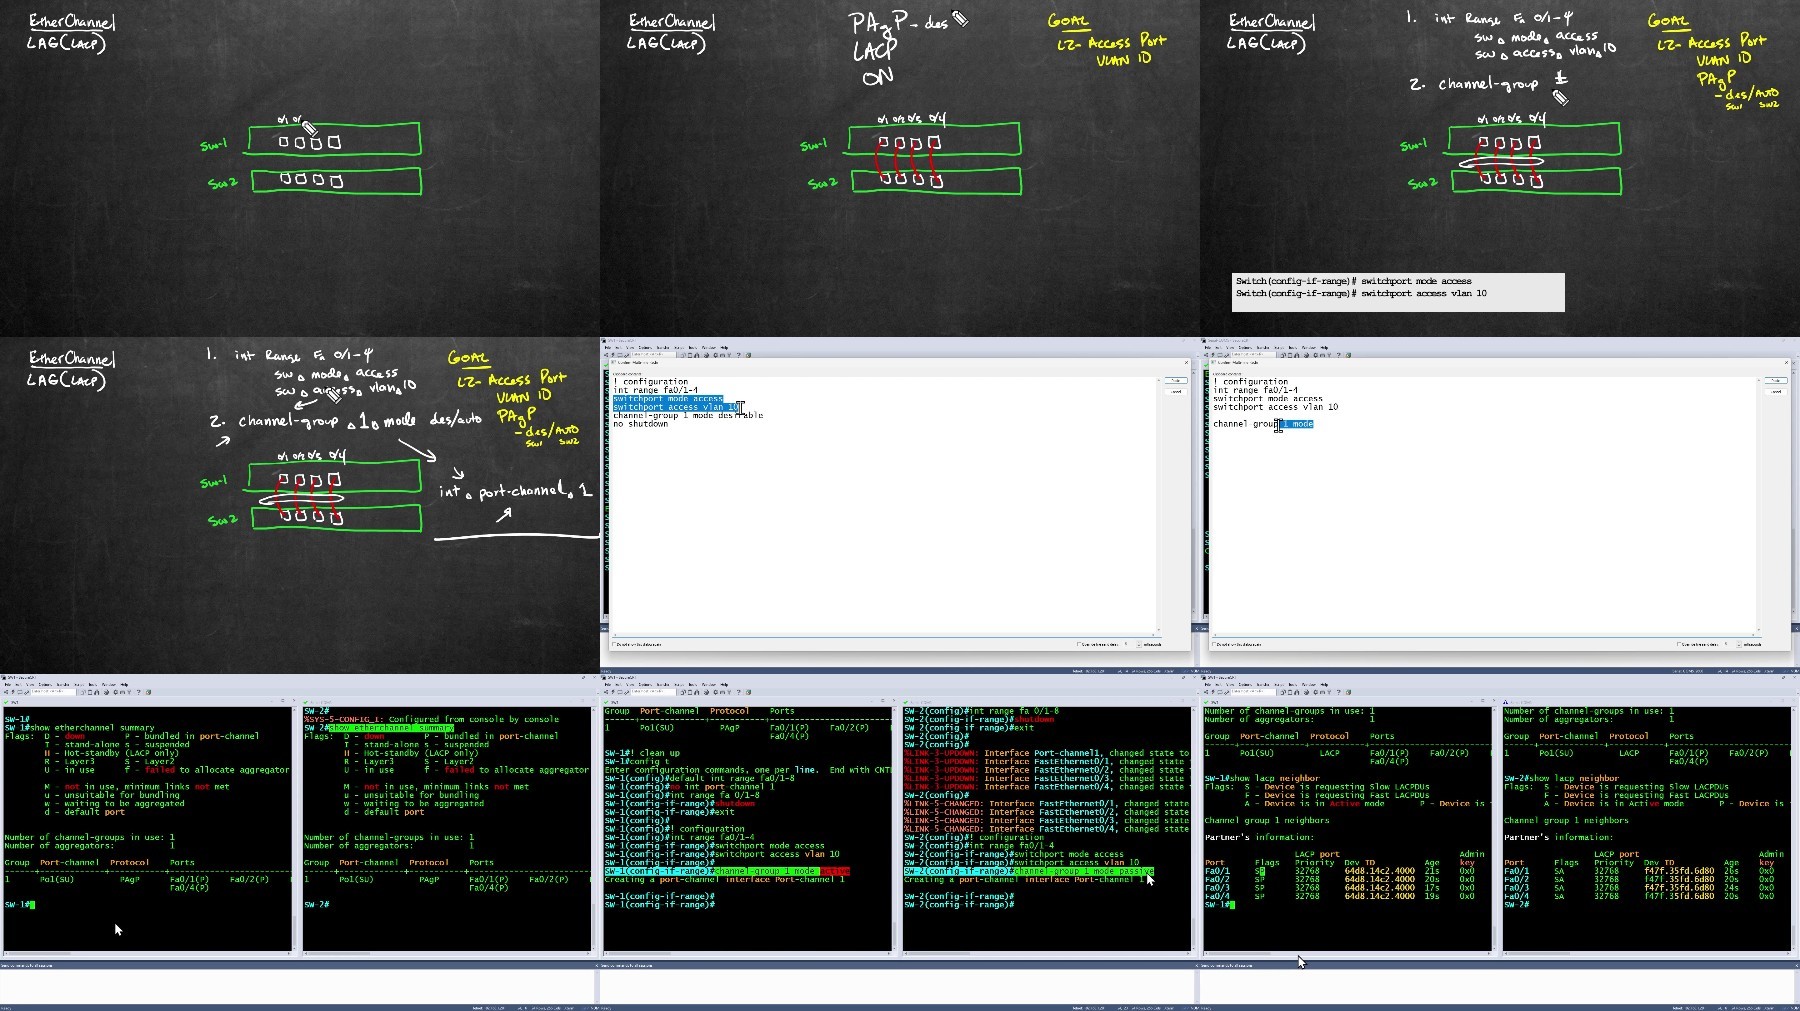Click the highlighted 'switchport mode access' editor line
Viewport: 1800px width, 1011px height.
[668, 399]
